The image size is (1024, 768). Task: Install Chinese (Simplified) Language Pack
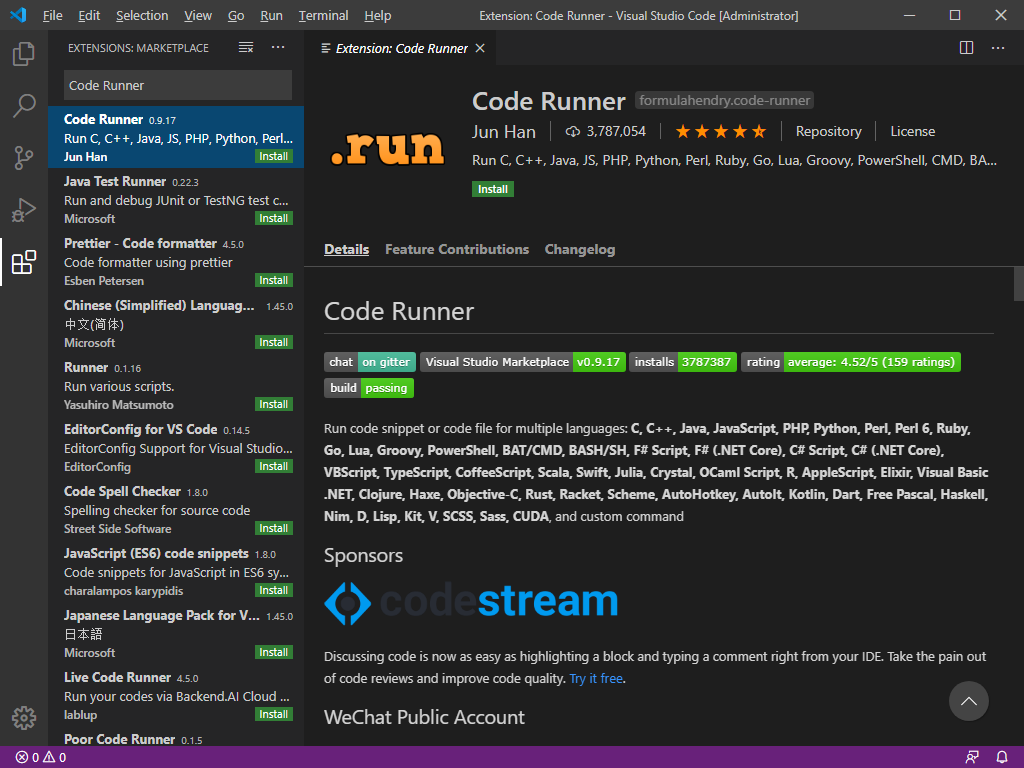tap(274, 342)
